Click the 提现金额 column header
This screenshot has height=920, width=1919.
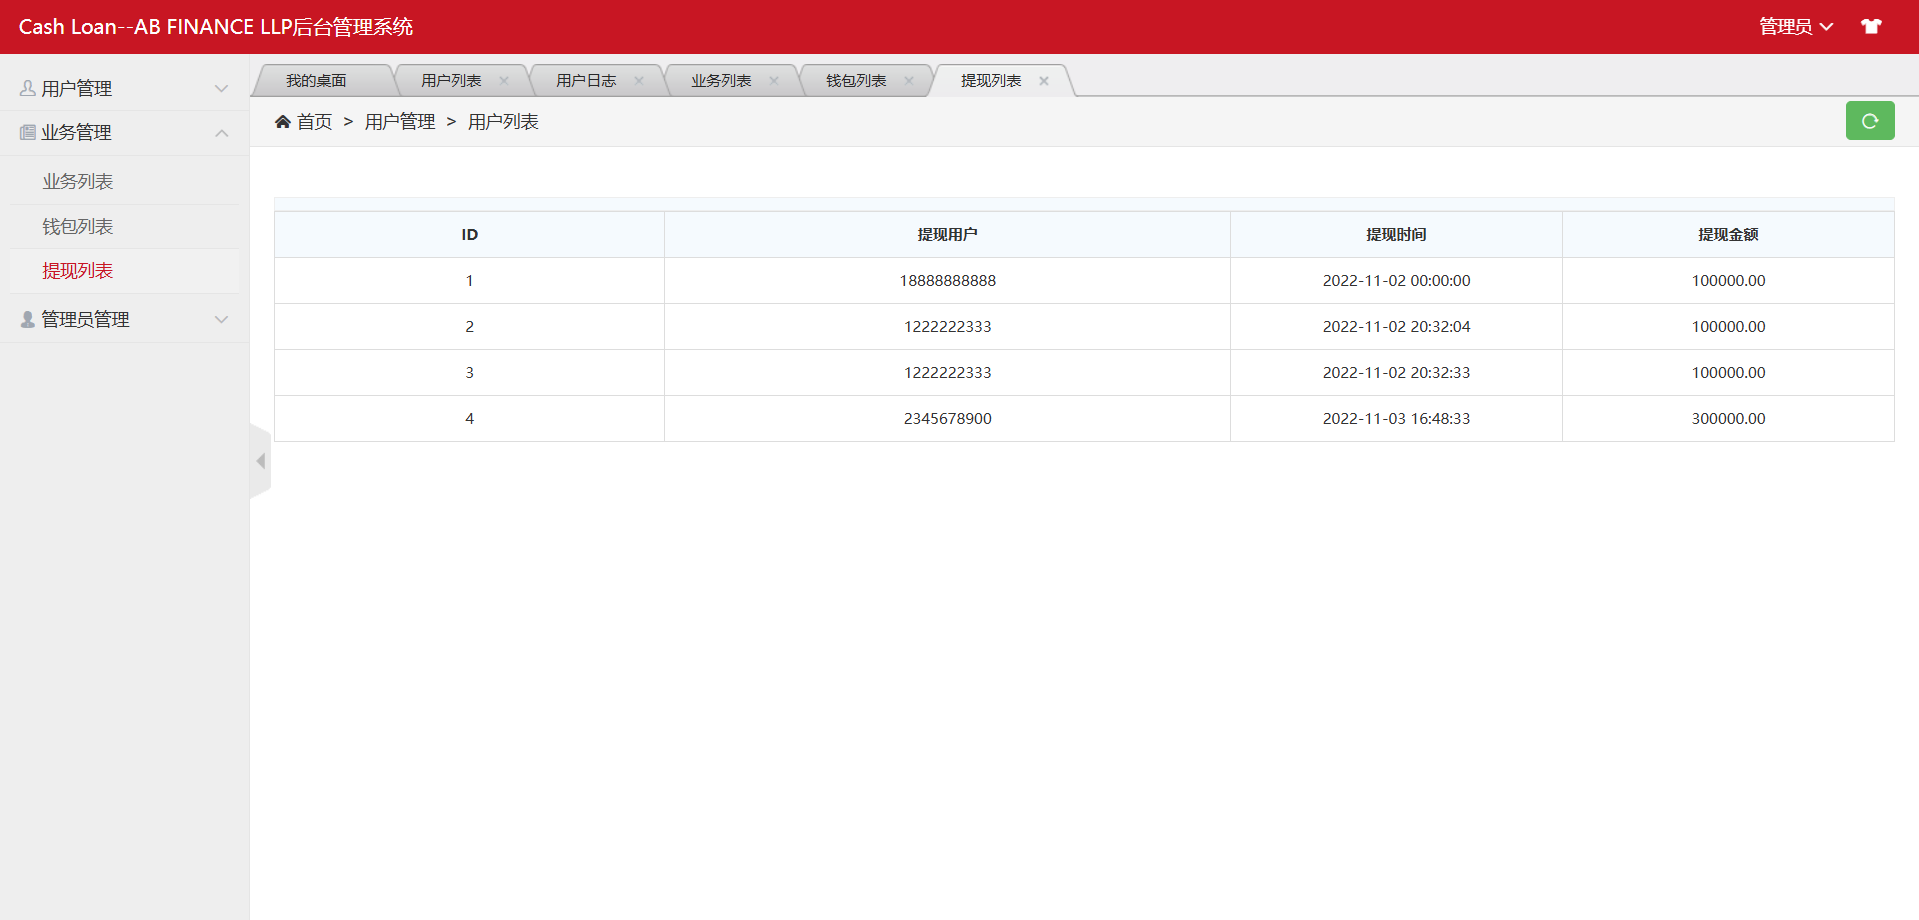[x=1727, y=235]
